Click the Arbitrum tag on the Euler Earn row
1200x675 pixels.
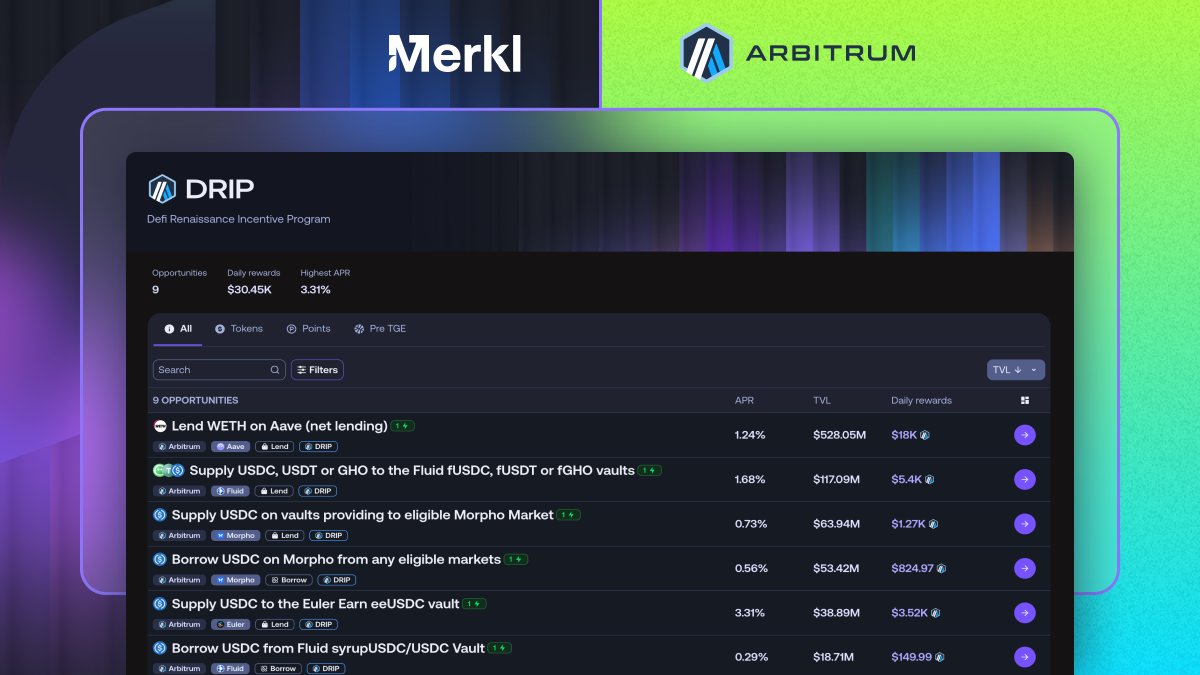(179, 624)
